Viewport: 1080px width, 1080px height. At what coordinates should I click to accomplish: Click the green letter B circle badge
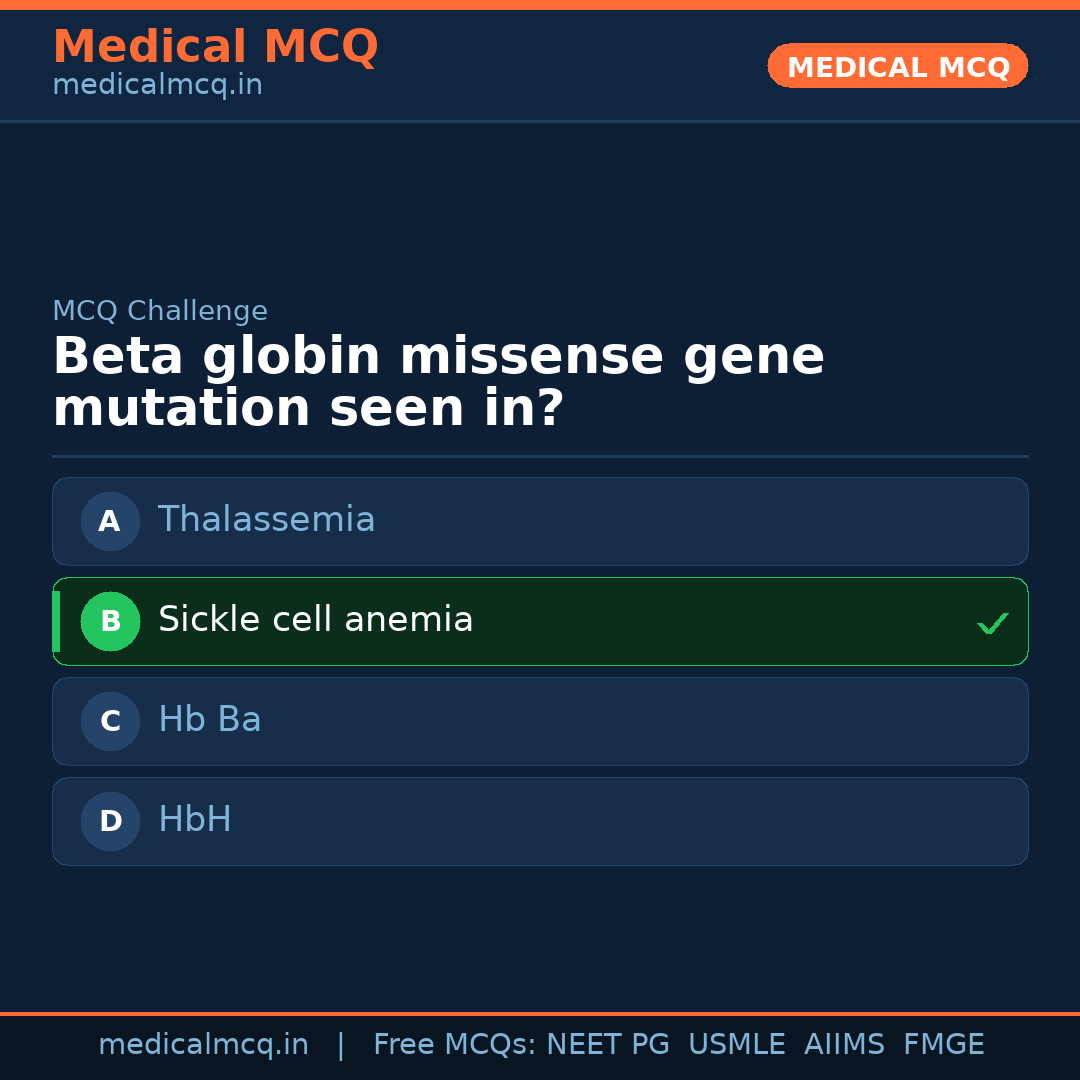pos(110,621)
